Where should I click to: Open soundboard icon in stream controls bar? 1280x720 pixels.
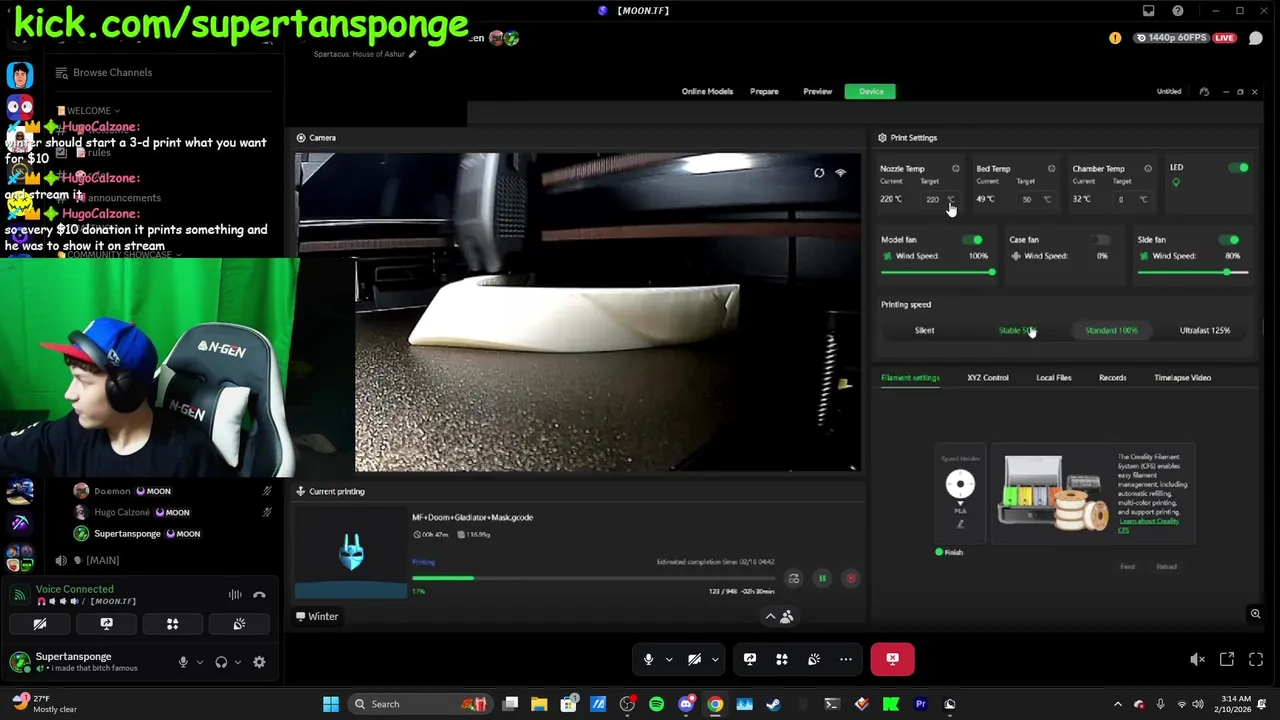point(814,659)
